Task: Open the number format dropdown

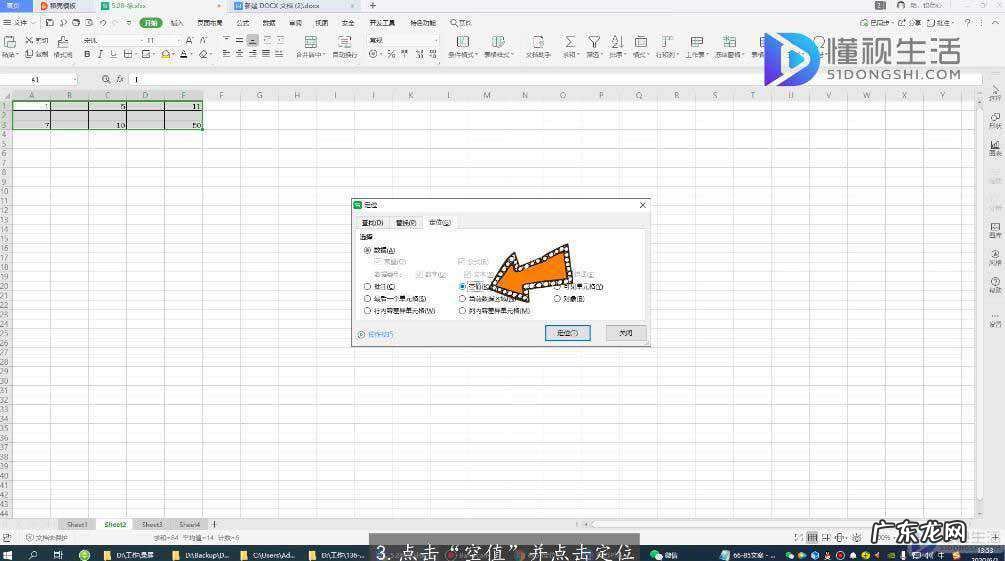Action: pos(435,40)
